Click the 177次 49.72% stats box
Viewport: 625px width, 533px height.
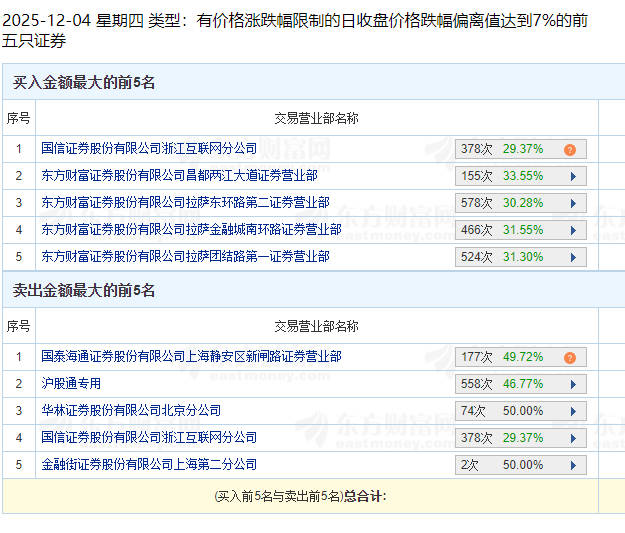[x=521, y=357]
